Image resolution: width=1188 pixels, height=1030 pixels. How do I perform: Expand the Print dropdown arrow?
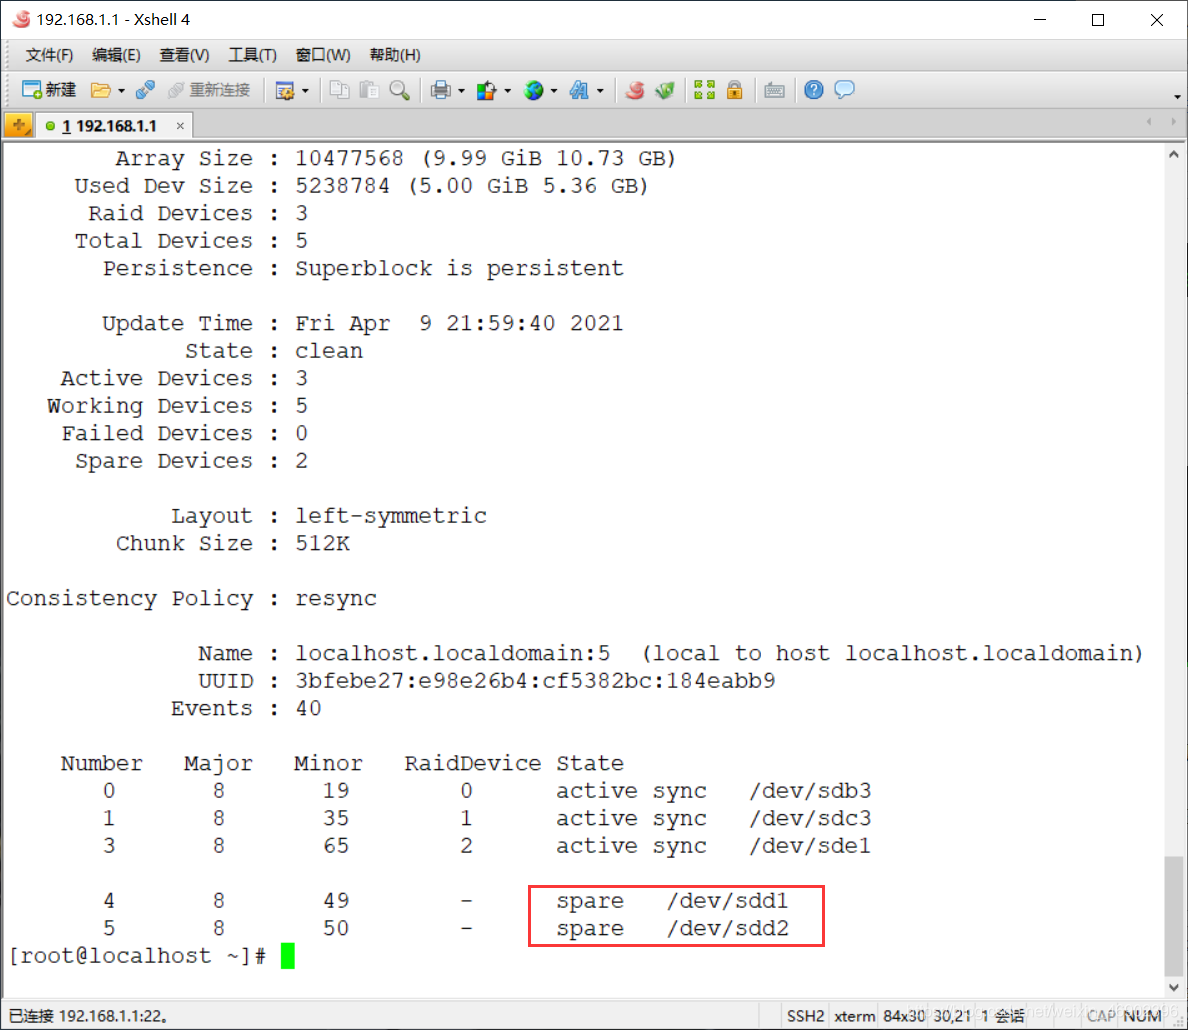pyautogui.click(x=461, y=91)
